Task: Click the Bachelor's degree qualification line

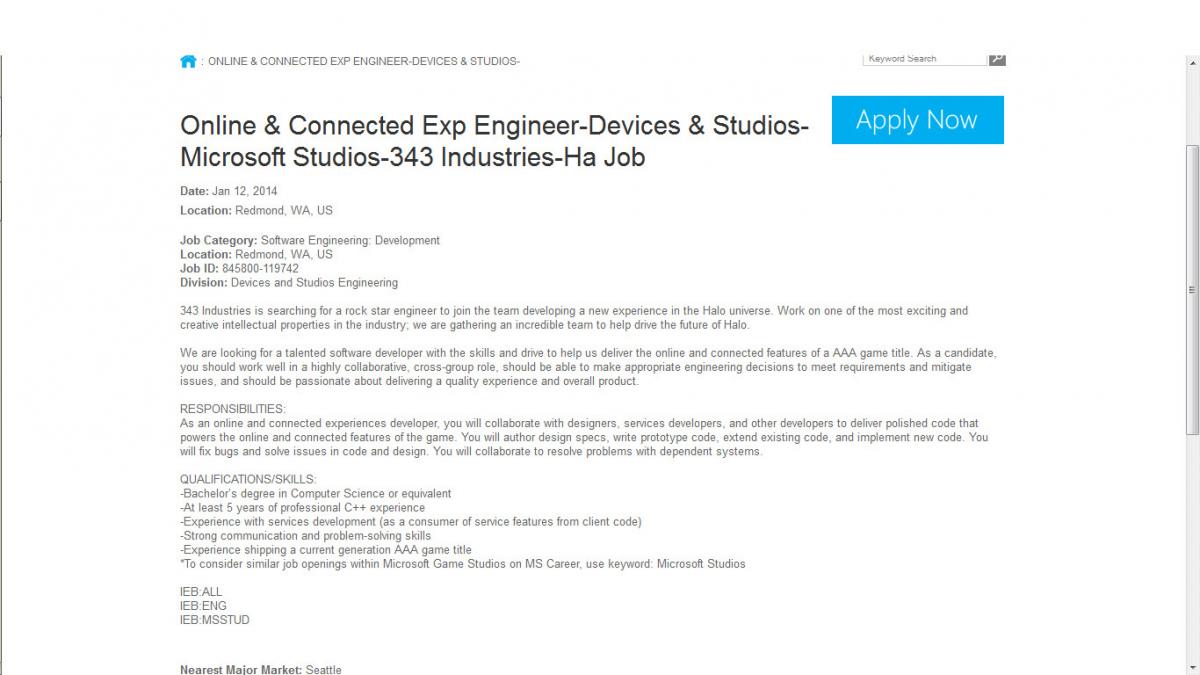Action: pos(316,494)
